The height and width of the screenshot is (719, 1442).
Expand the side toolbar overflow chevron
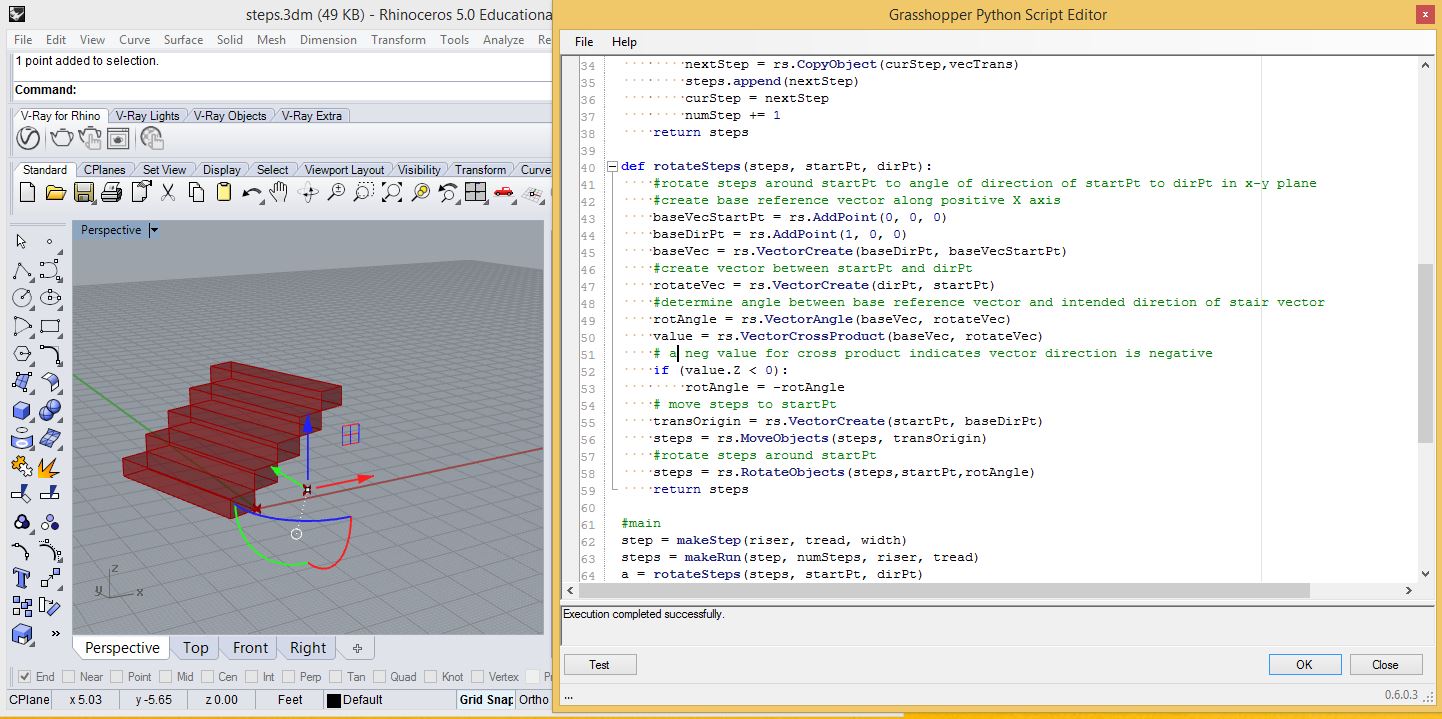55,634
